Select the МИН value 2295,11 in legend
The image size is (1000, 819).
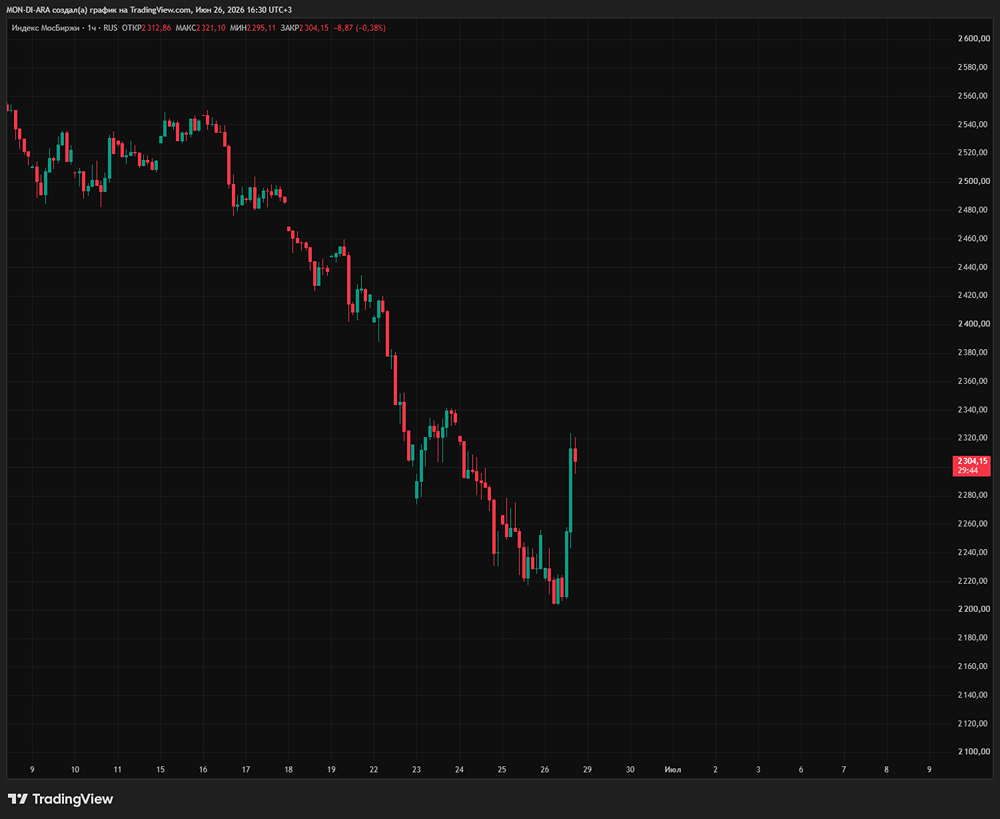pos(261,28)
